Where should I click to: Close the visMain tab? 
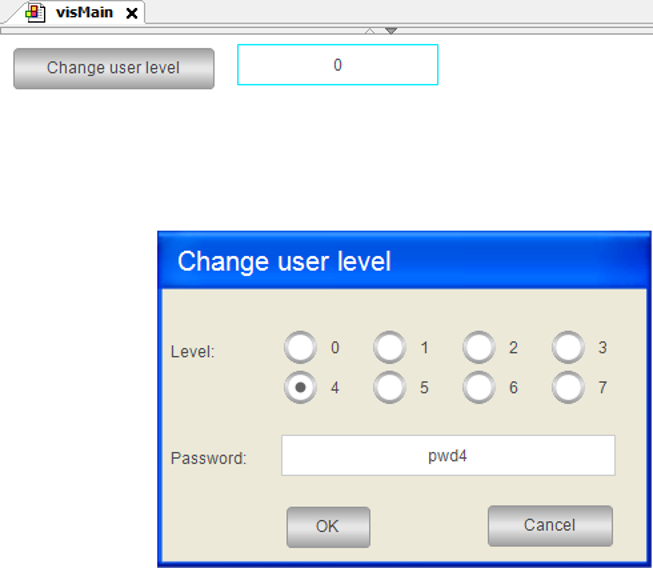point(131,14)
